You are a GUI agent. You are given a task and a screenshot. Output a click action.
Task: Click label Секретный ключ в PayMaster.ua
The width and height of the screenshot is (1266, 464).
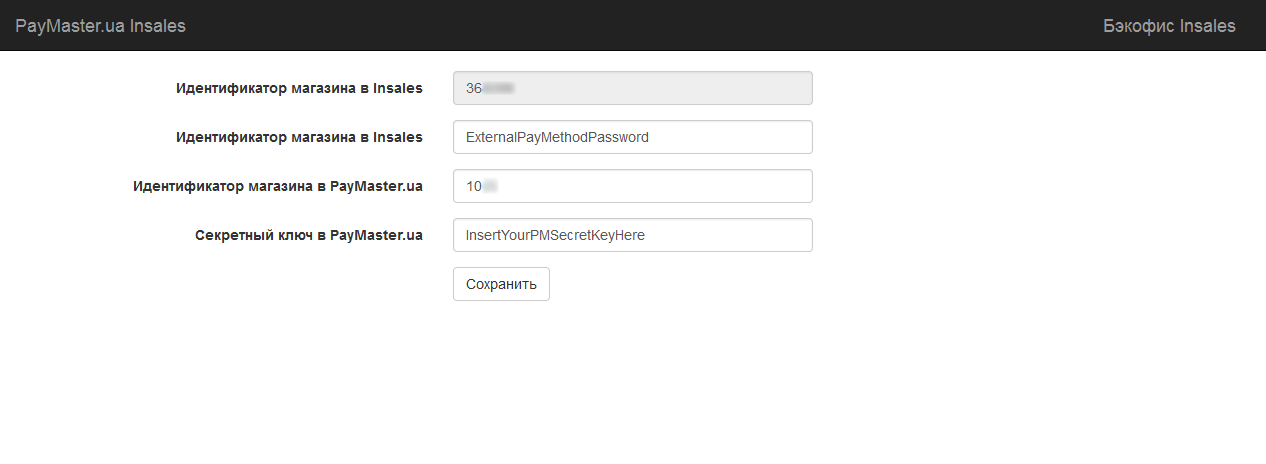[309, 235]
